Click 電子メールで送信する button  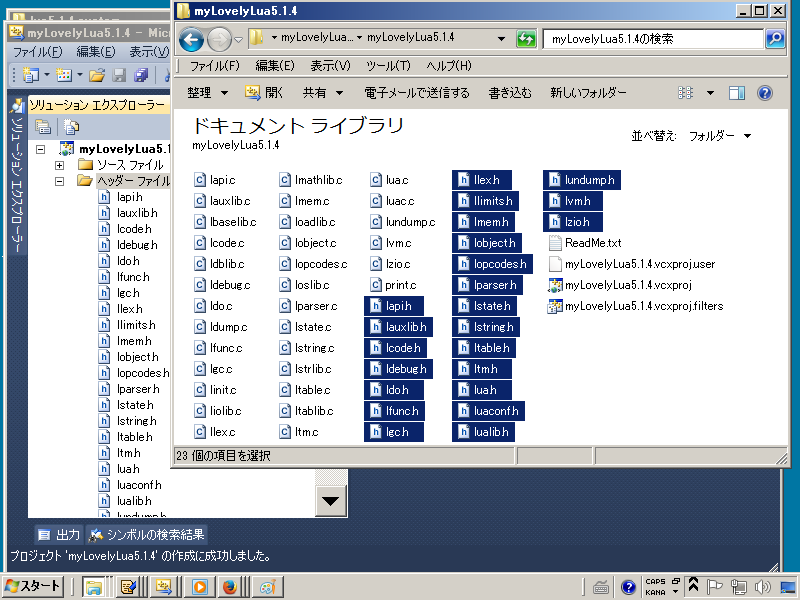click(x=417, y=93)
